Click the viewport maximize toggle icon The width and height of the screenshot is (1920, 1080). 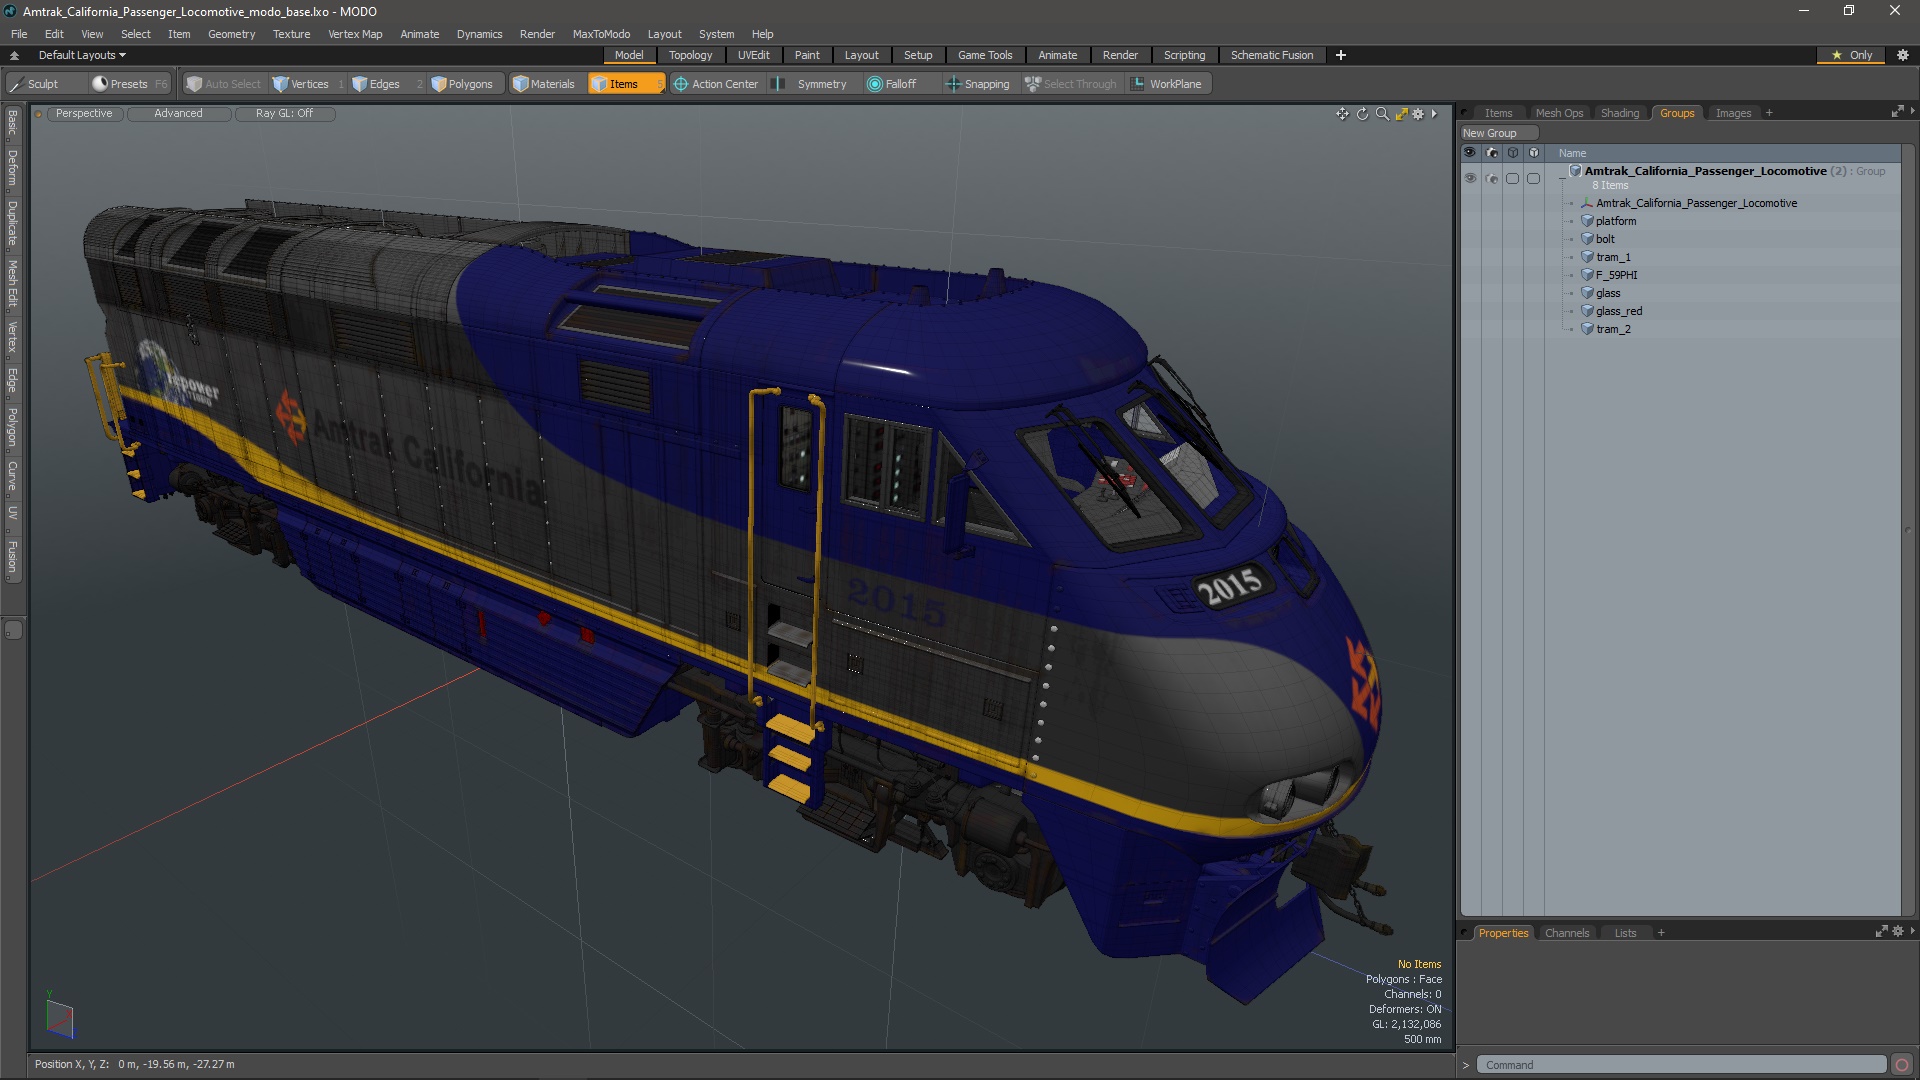(x=1402, y=114)
